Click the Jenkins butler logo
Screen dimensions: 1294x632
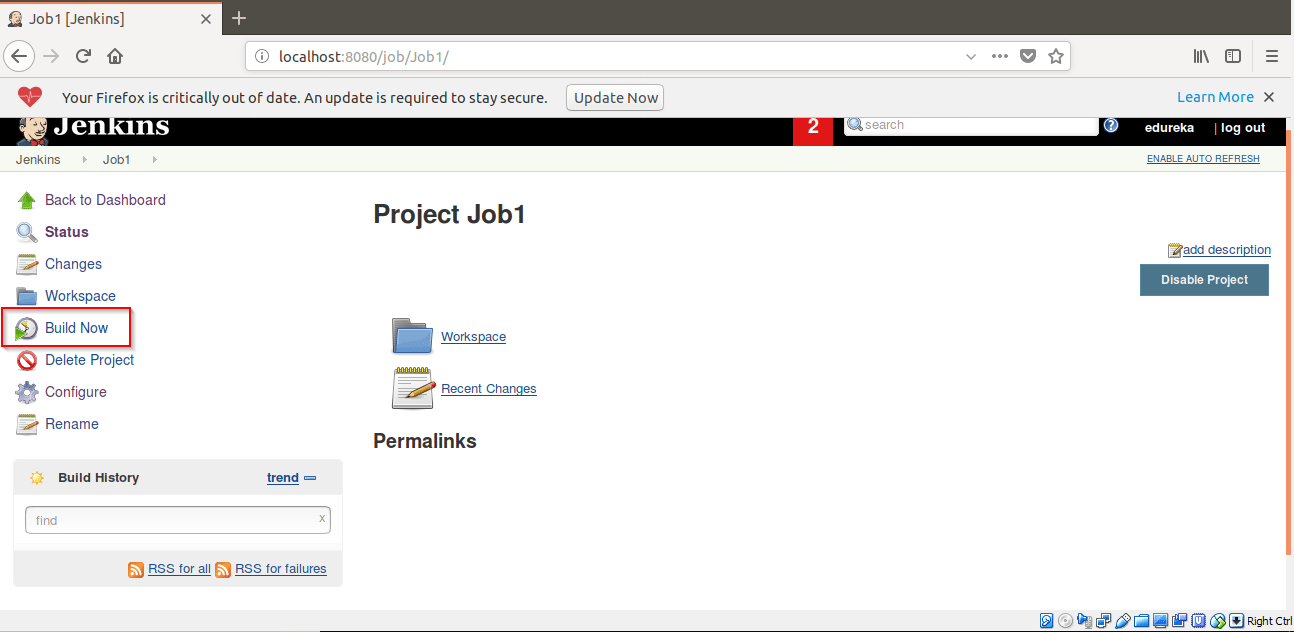click(x=30, y=128)
